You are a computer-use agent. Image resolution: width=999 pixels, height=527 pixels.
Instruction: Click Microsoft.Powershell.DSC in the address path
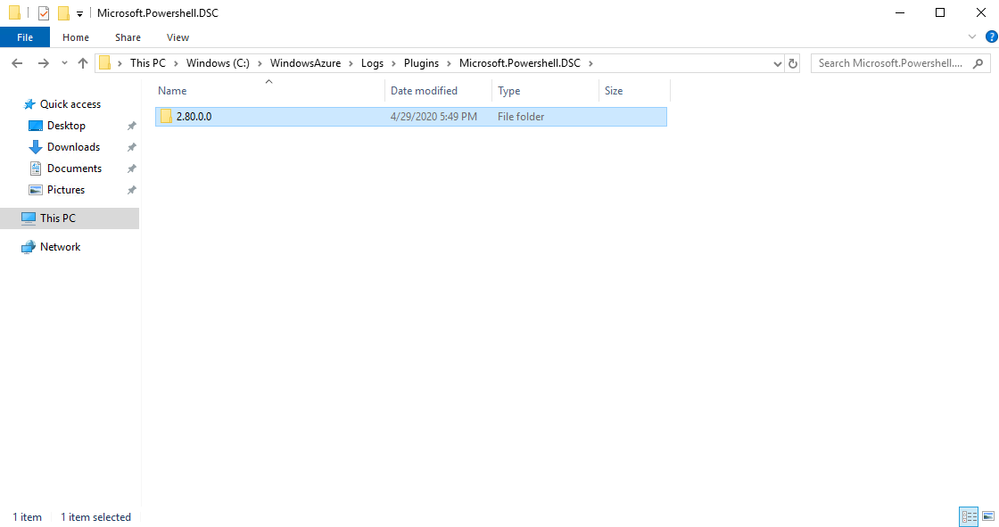(520, 63)
